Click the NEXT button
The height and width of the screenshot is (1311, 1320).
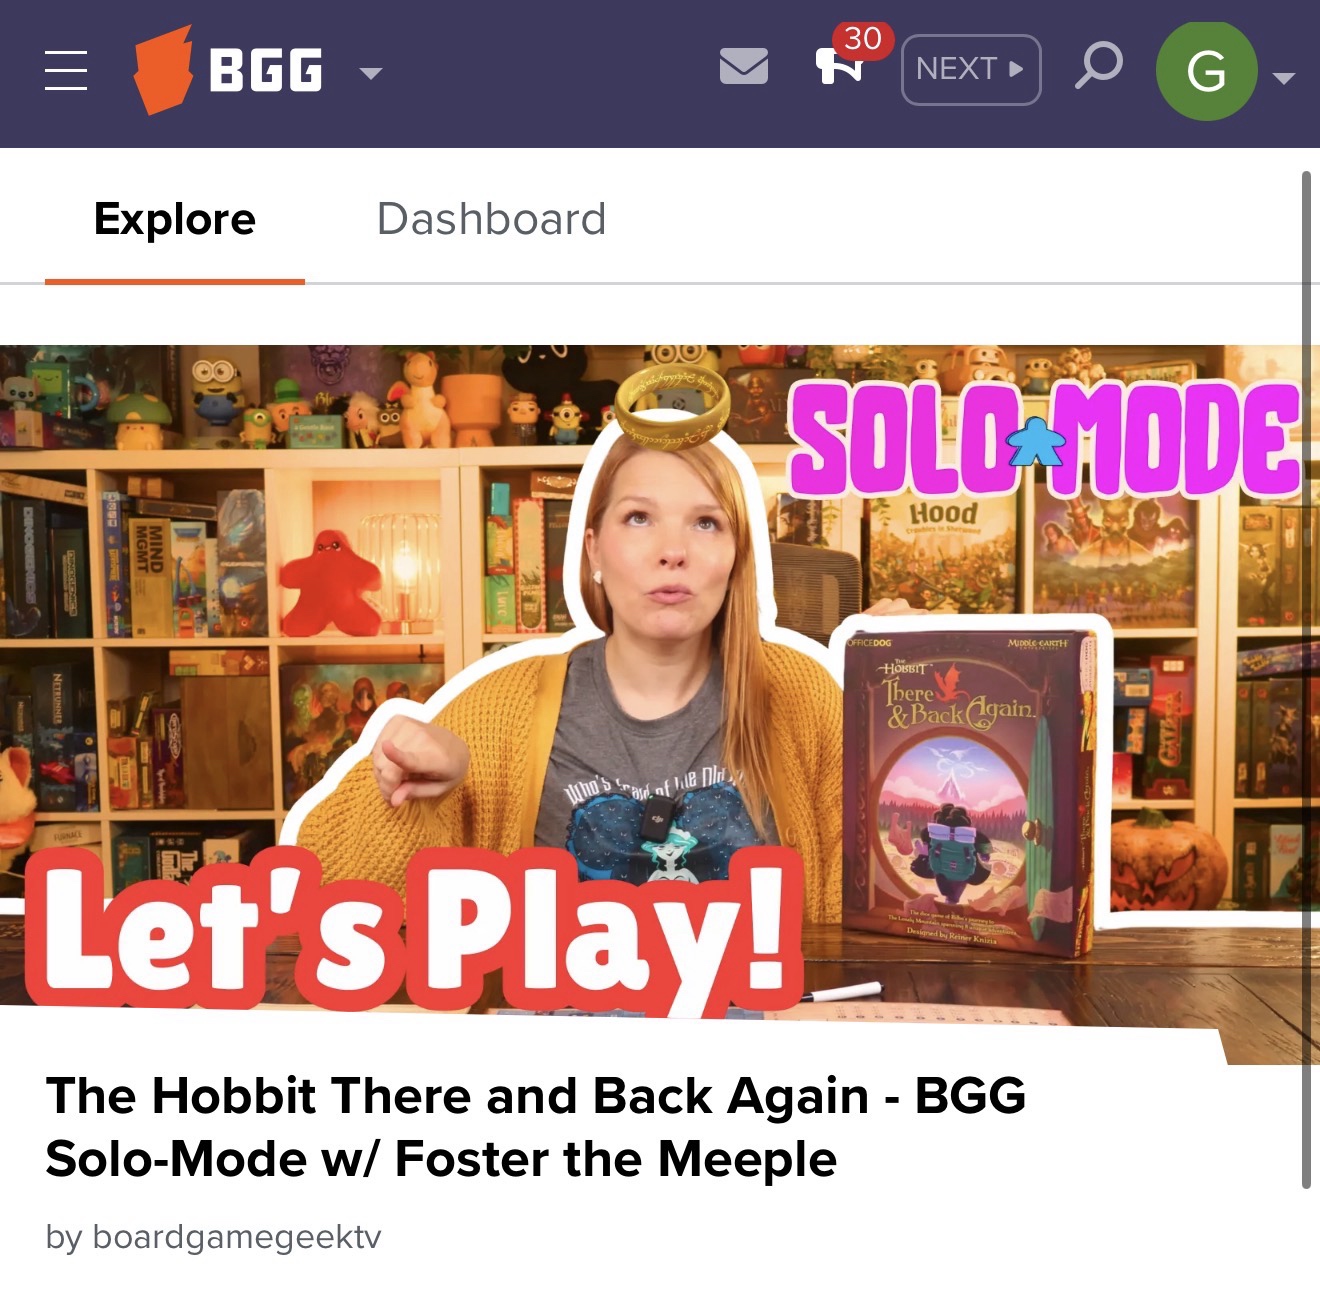(x=971, y=69)
